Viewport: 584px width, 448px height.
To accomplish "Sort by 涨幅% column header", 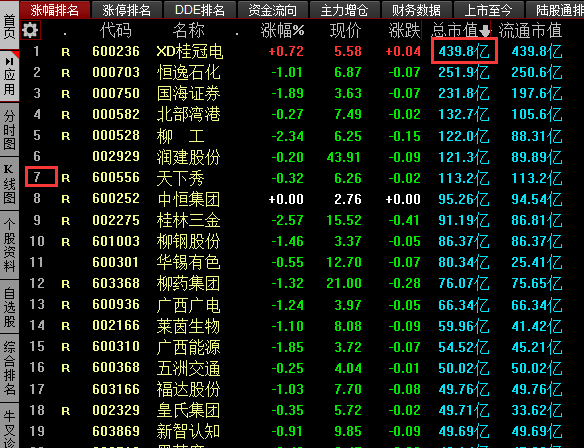I will (282, 30).
